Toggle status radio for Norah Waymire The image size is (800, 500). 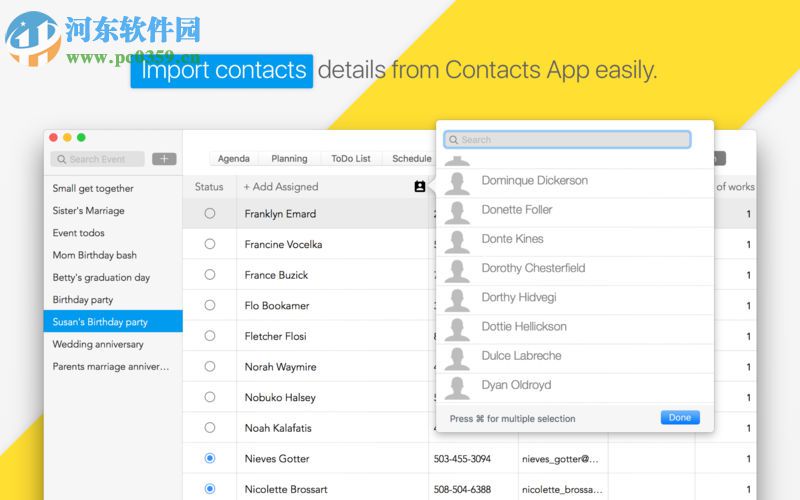pyautogui.click(x=210, y=366)
